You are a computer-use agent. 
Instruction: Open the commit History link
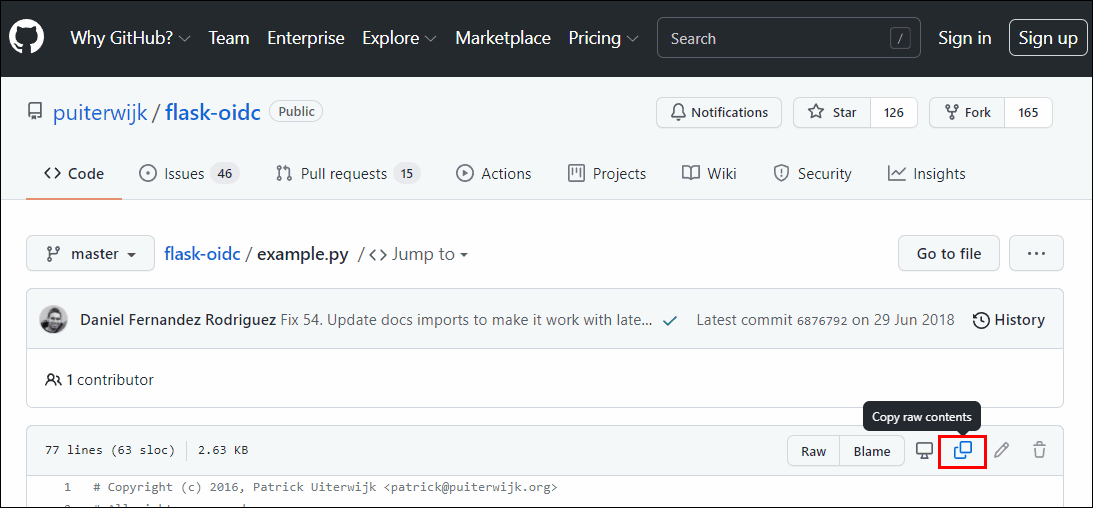[1008, 320]
